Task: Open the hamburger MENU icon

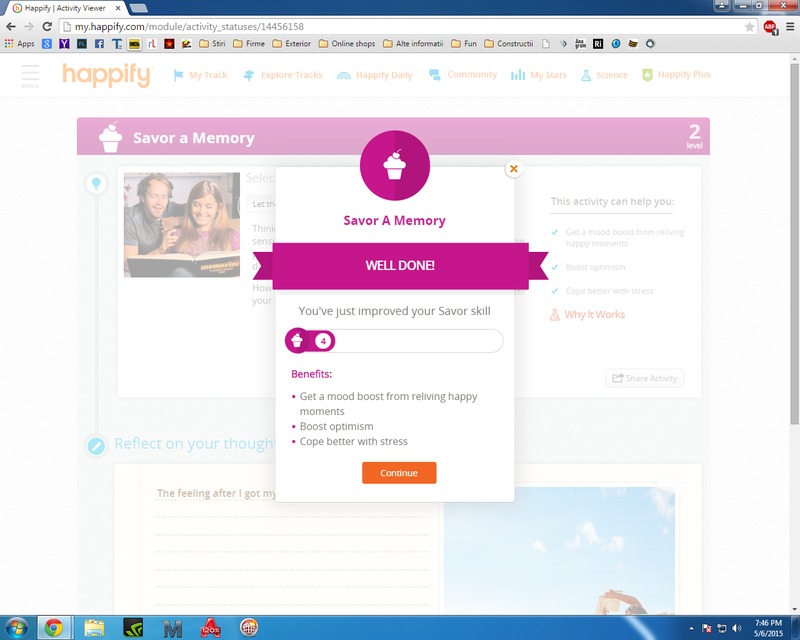Action: (x=30, y=76)
